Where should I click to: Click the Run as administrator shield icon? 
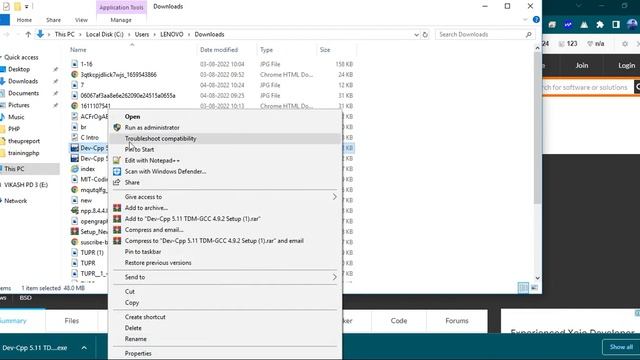tap(117, 128)
